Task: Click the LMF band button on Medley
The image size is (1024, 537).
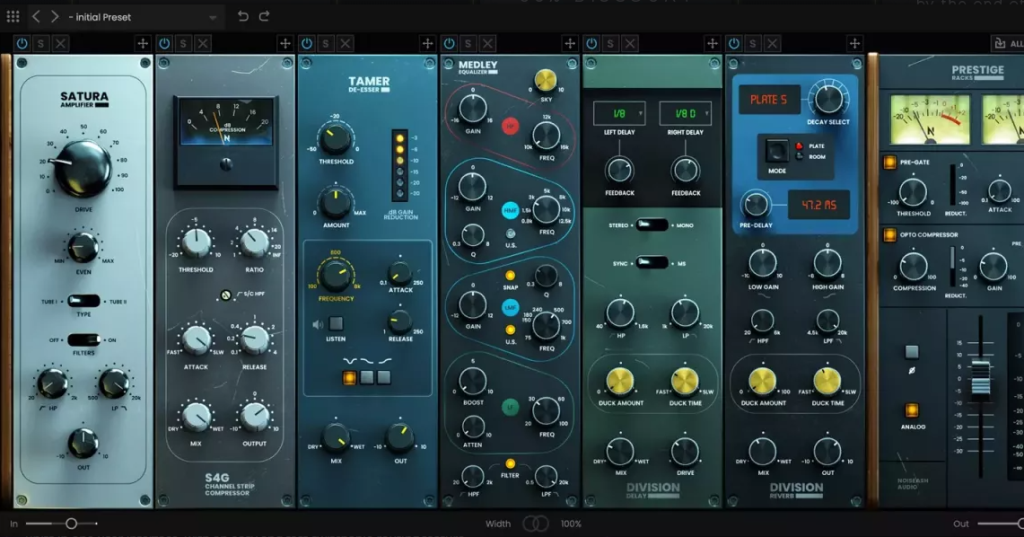Action: tap(510, 308)
